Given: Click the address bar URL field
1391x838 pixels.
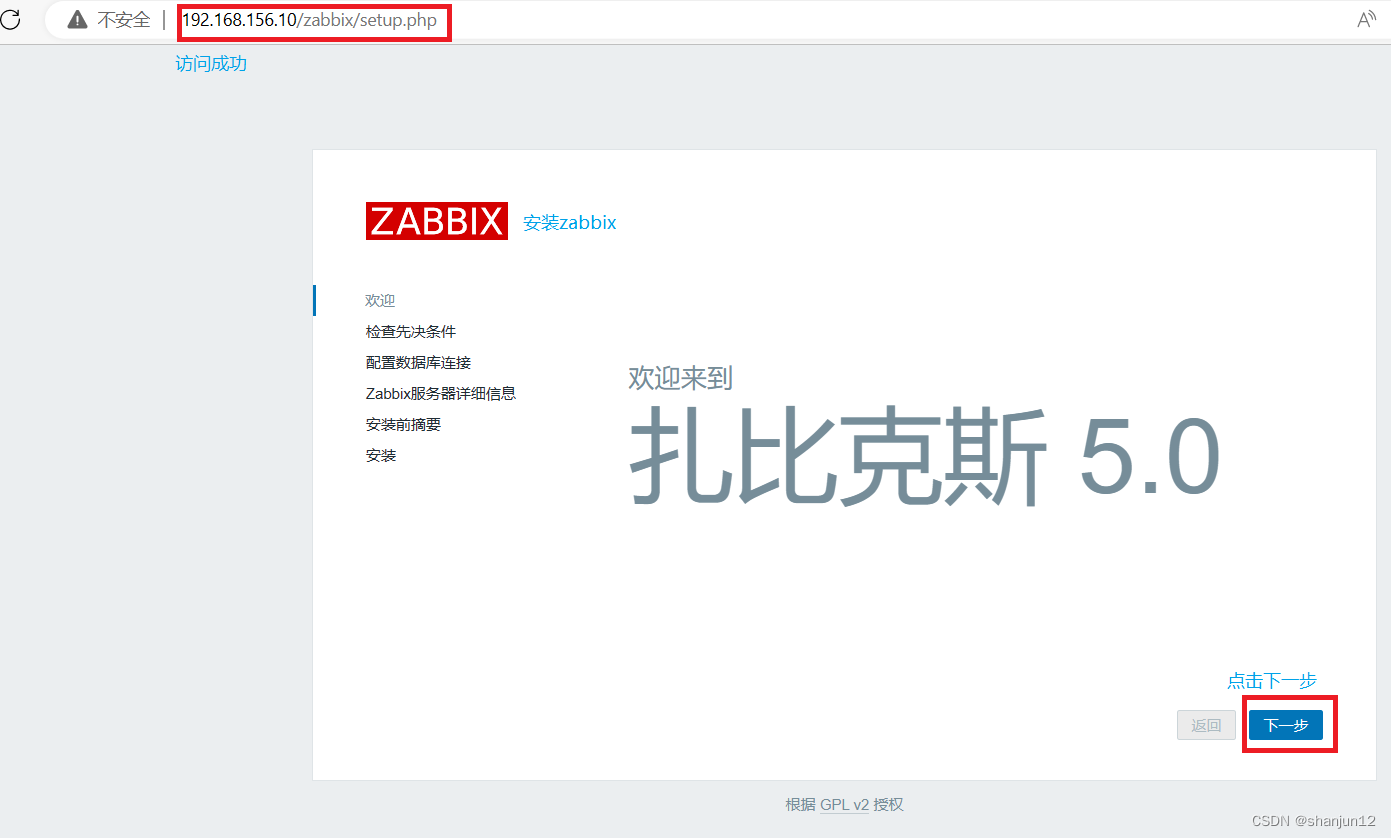Looking at the screenshot, I should click(x=310, y=20).
